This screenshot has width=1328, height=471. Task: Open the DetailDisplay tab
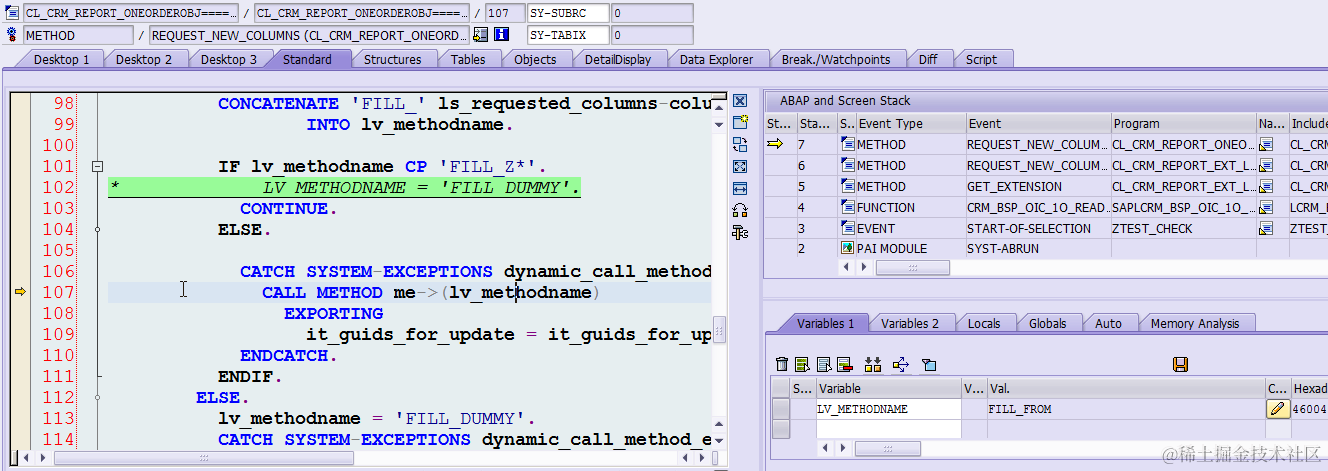(618, 59)
